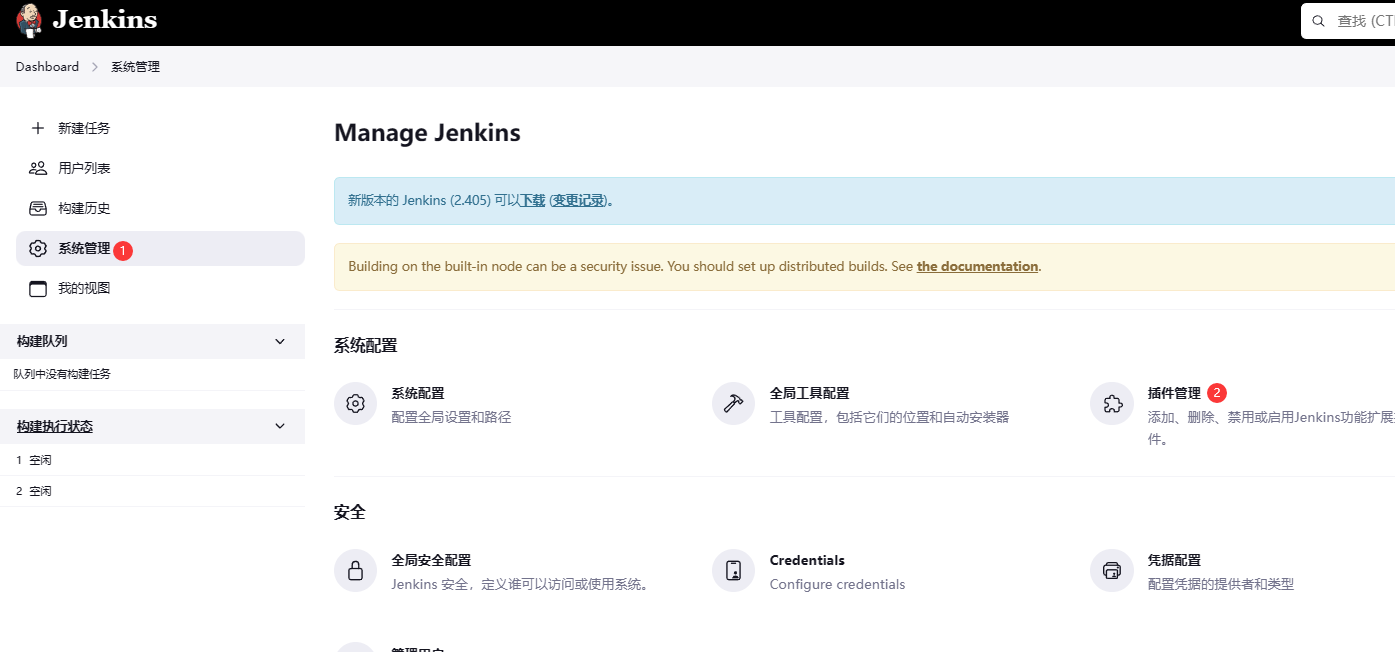The height and width of the screenshot is (652, 1395).
Task: Click the 下载 link for new Jenkins
Action: click(532, 200)
